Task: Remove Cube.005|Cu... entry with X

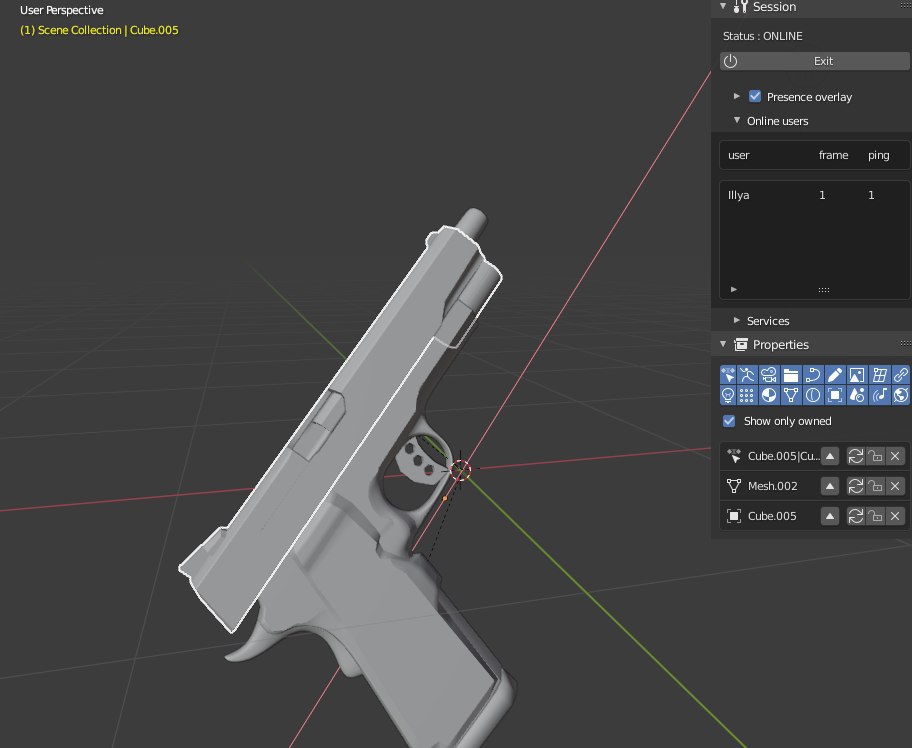Action: [895, 456]
